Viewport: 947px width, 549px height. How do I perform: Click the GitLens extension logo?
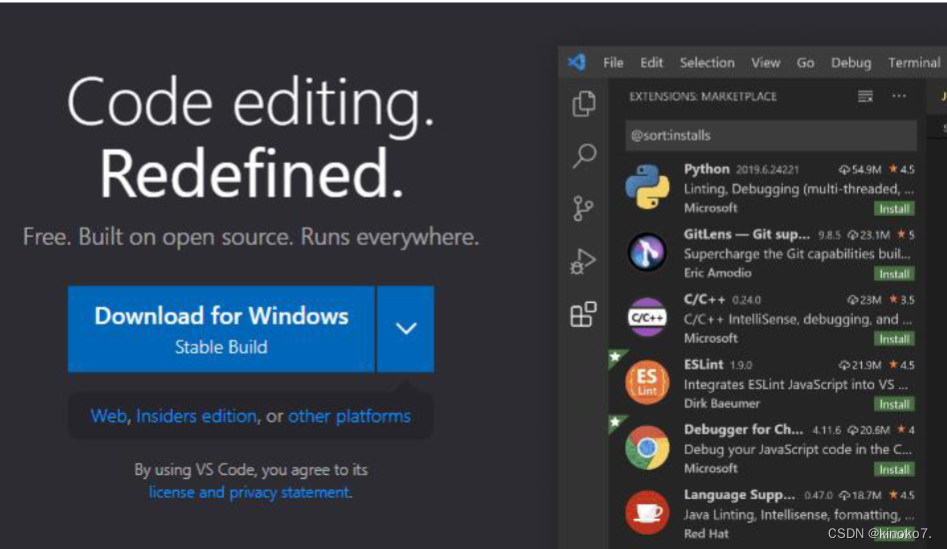[x=647, y=252]
